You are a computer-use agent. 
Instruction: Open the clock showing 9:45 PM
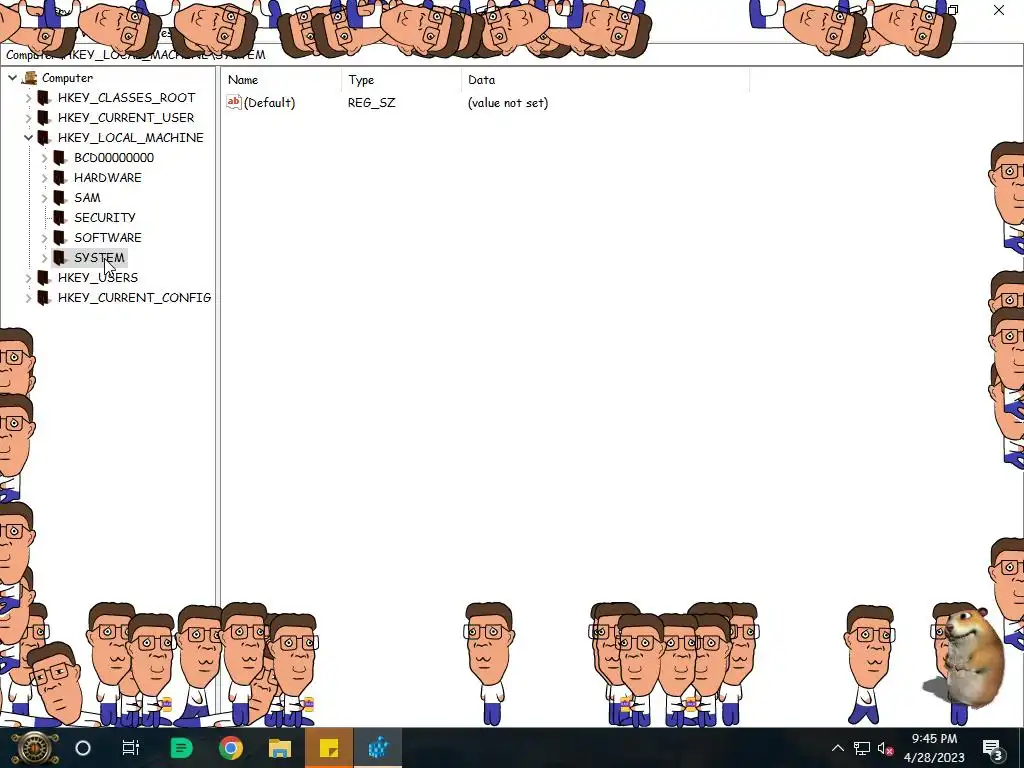934,748
